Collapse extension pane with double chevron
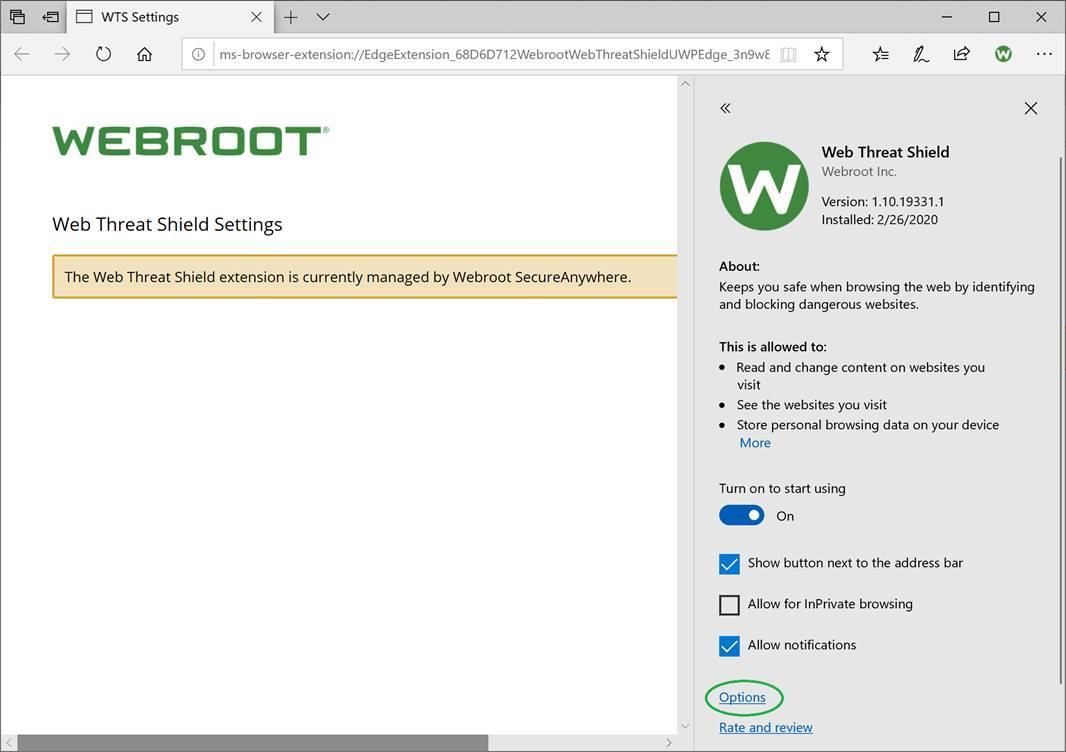This screenshot has height=752, width=1066. [726, 108]
